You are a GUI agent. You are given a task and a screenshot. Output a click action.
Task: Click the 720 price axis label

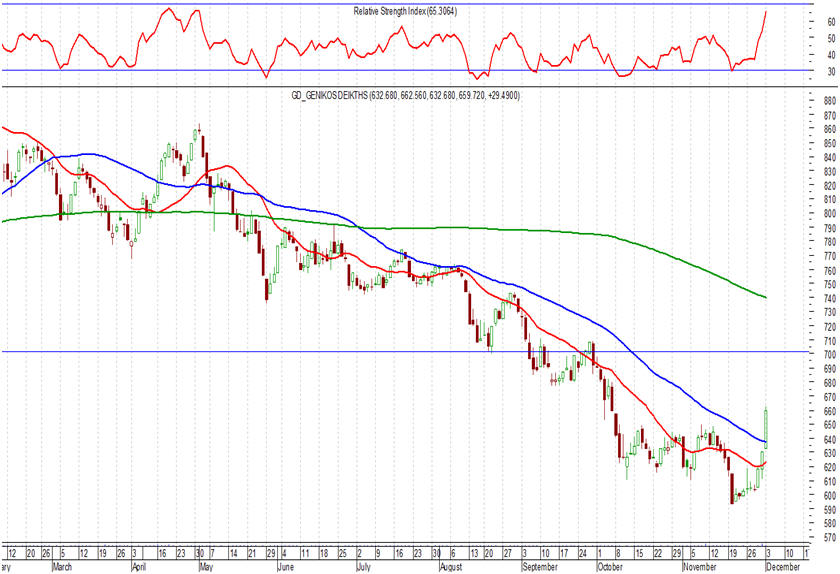[x=830, y=327]
